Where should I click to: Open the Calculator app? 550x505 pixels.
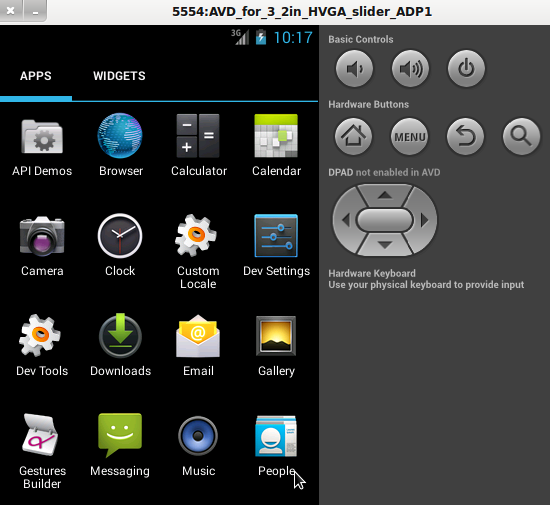198,145
